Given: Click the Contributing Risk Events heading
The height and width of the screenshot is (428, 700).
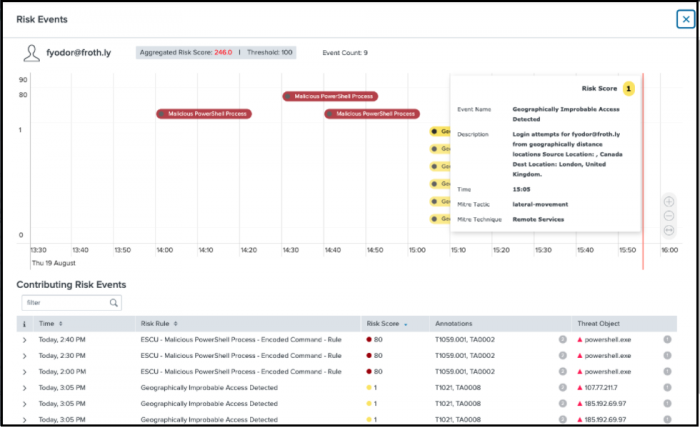Looking at the screenshot, I should [x=71, y=285].
